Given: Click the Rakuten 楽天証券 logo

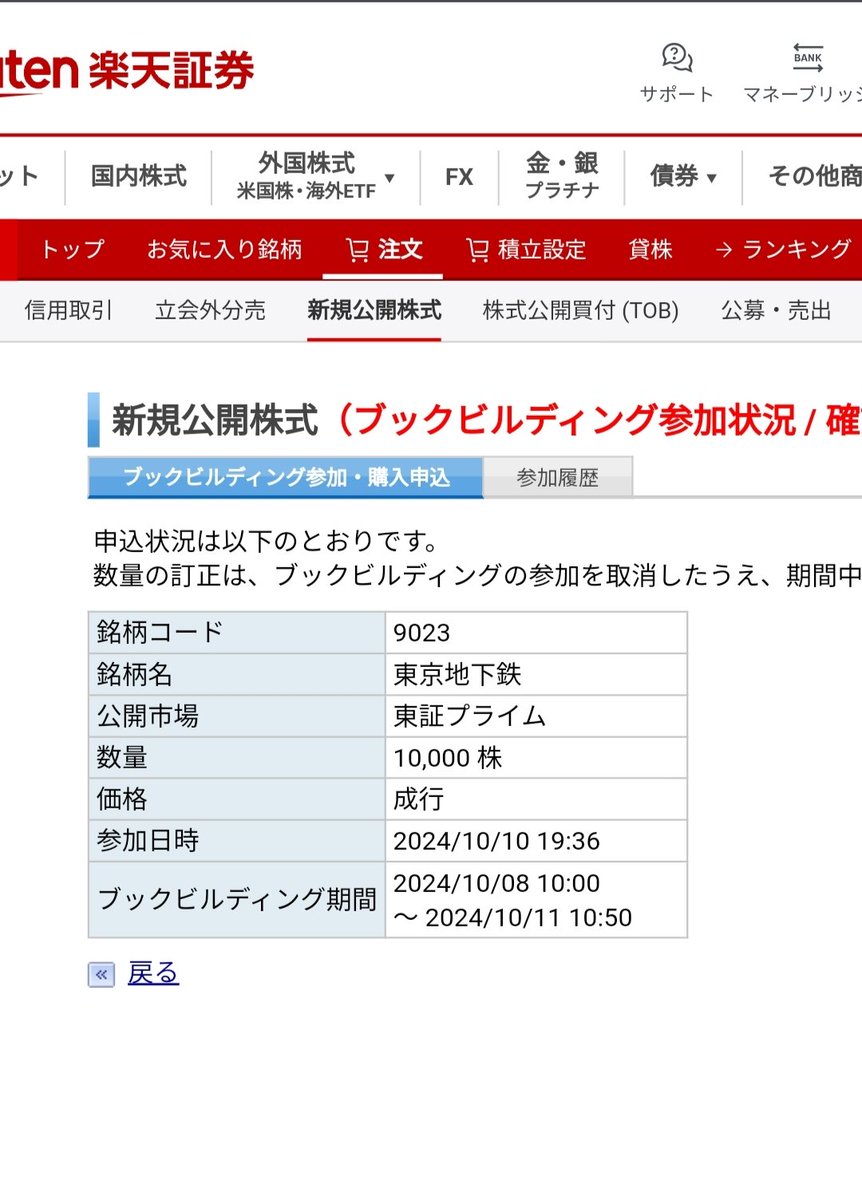Looking at the screenshot, I should pyautogui.click(x=130, y=65).
